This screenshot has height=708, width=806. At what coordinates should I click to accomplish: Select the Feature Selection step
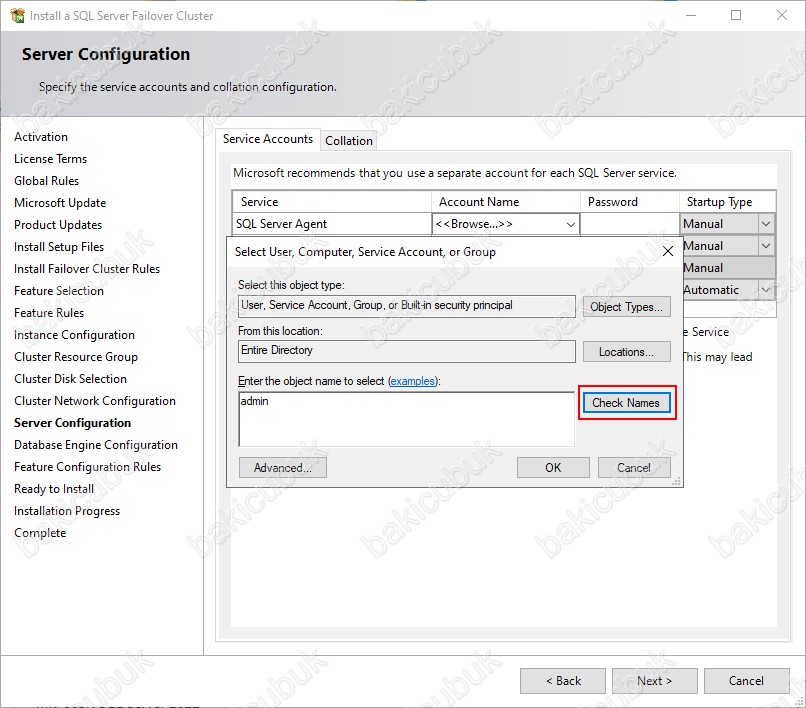[x=59, y=291]
